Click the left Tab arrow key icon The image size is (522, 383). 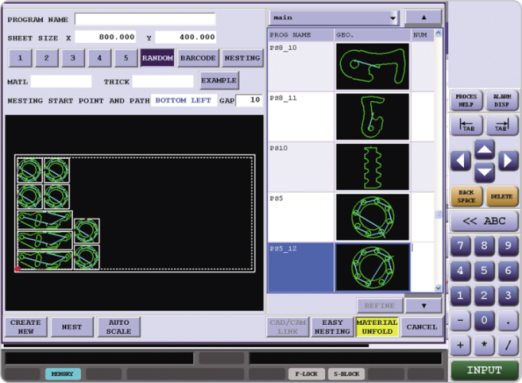[x=467, y=125]
